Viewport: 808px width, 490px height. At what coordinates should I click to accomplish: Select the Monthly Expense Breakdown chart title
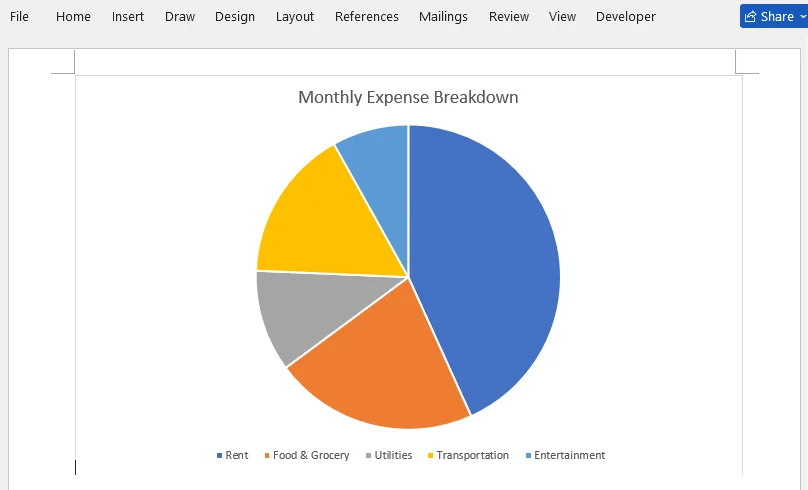coord(408,97)
